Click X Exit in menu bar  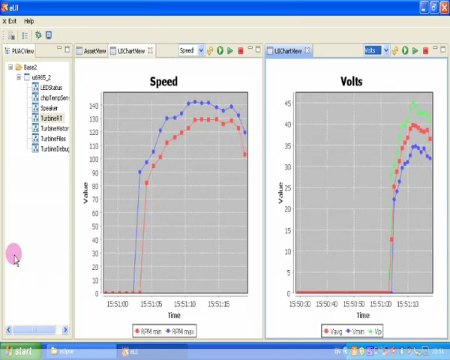[x=9, y=21]
